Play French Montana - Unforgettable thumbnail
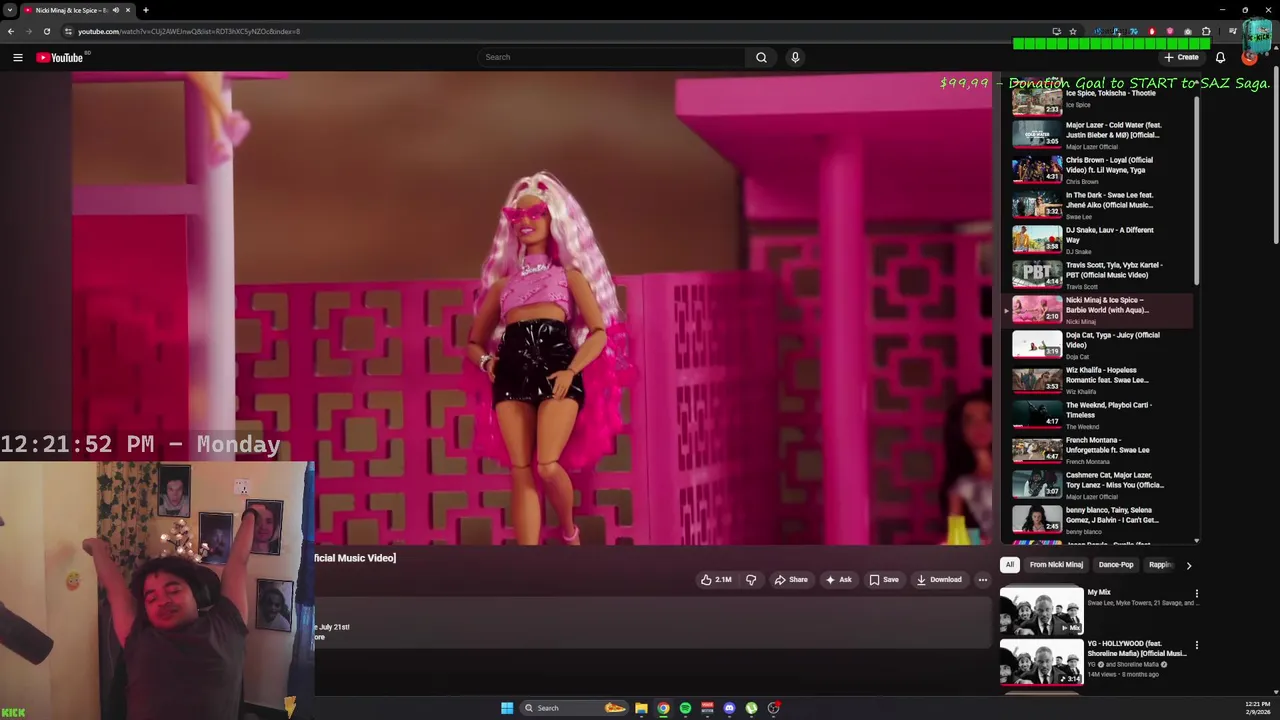The height and width of the screenshot is (720, 1280). pos(1037,449)
